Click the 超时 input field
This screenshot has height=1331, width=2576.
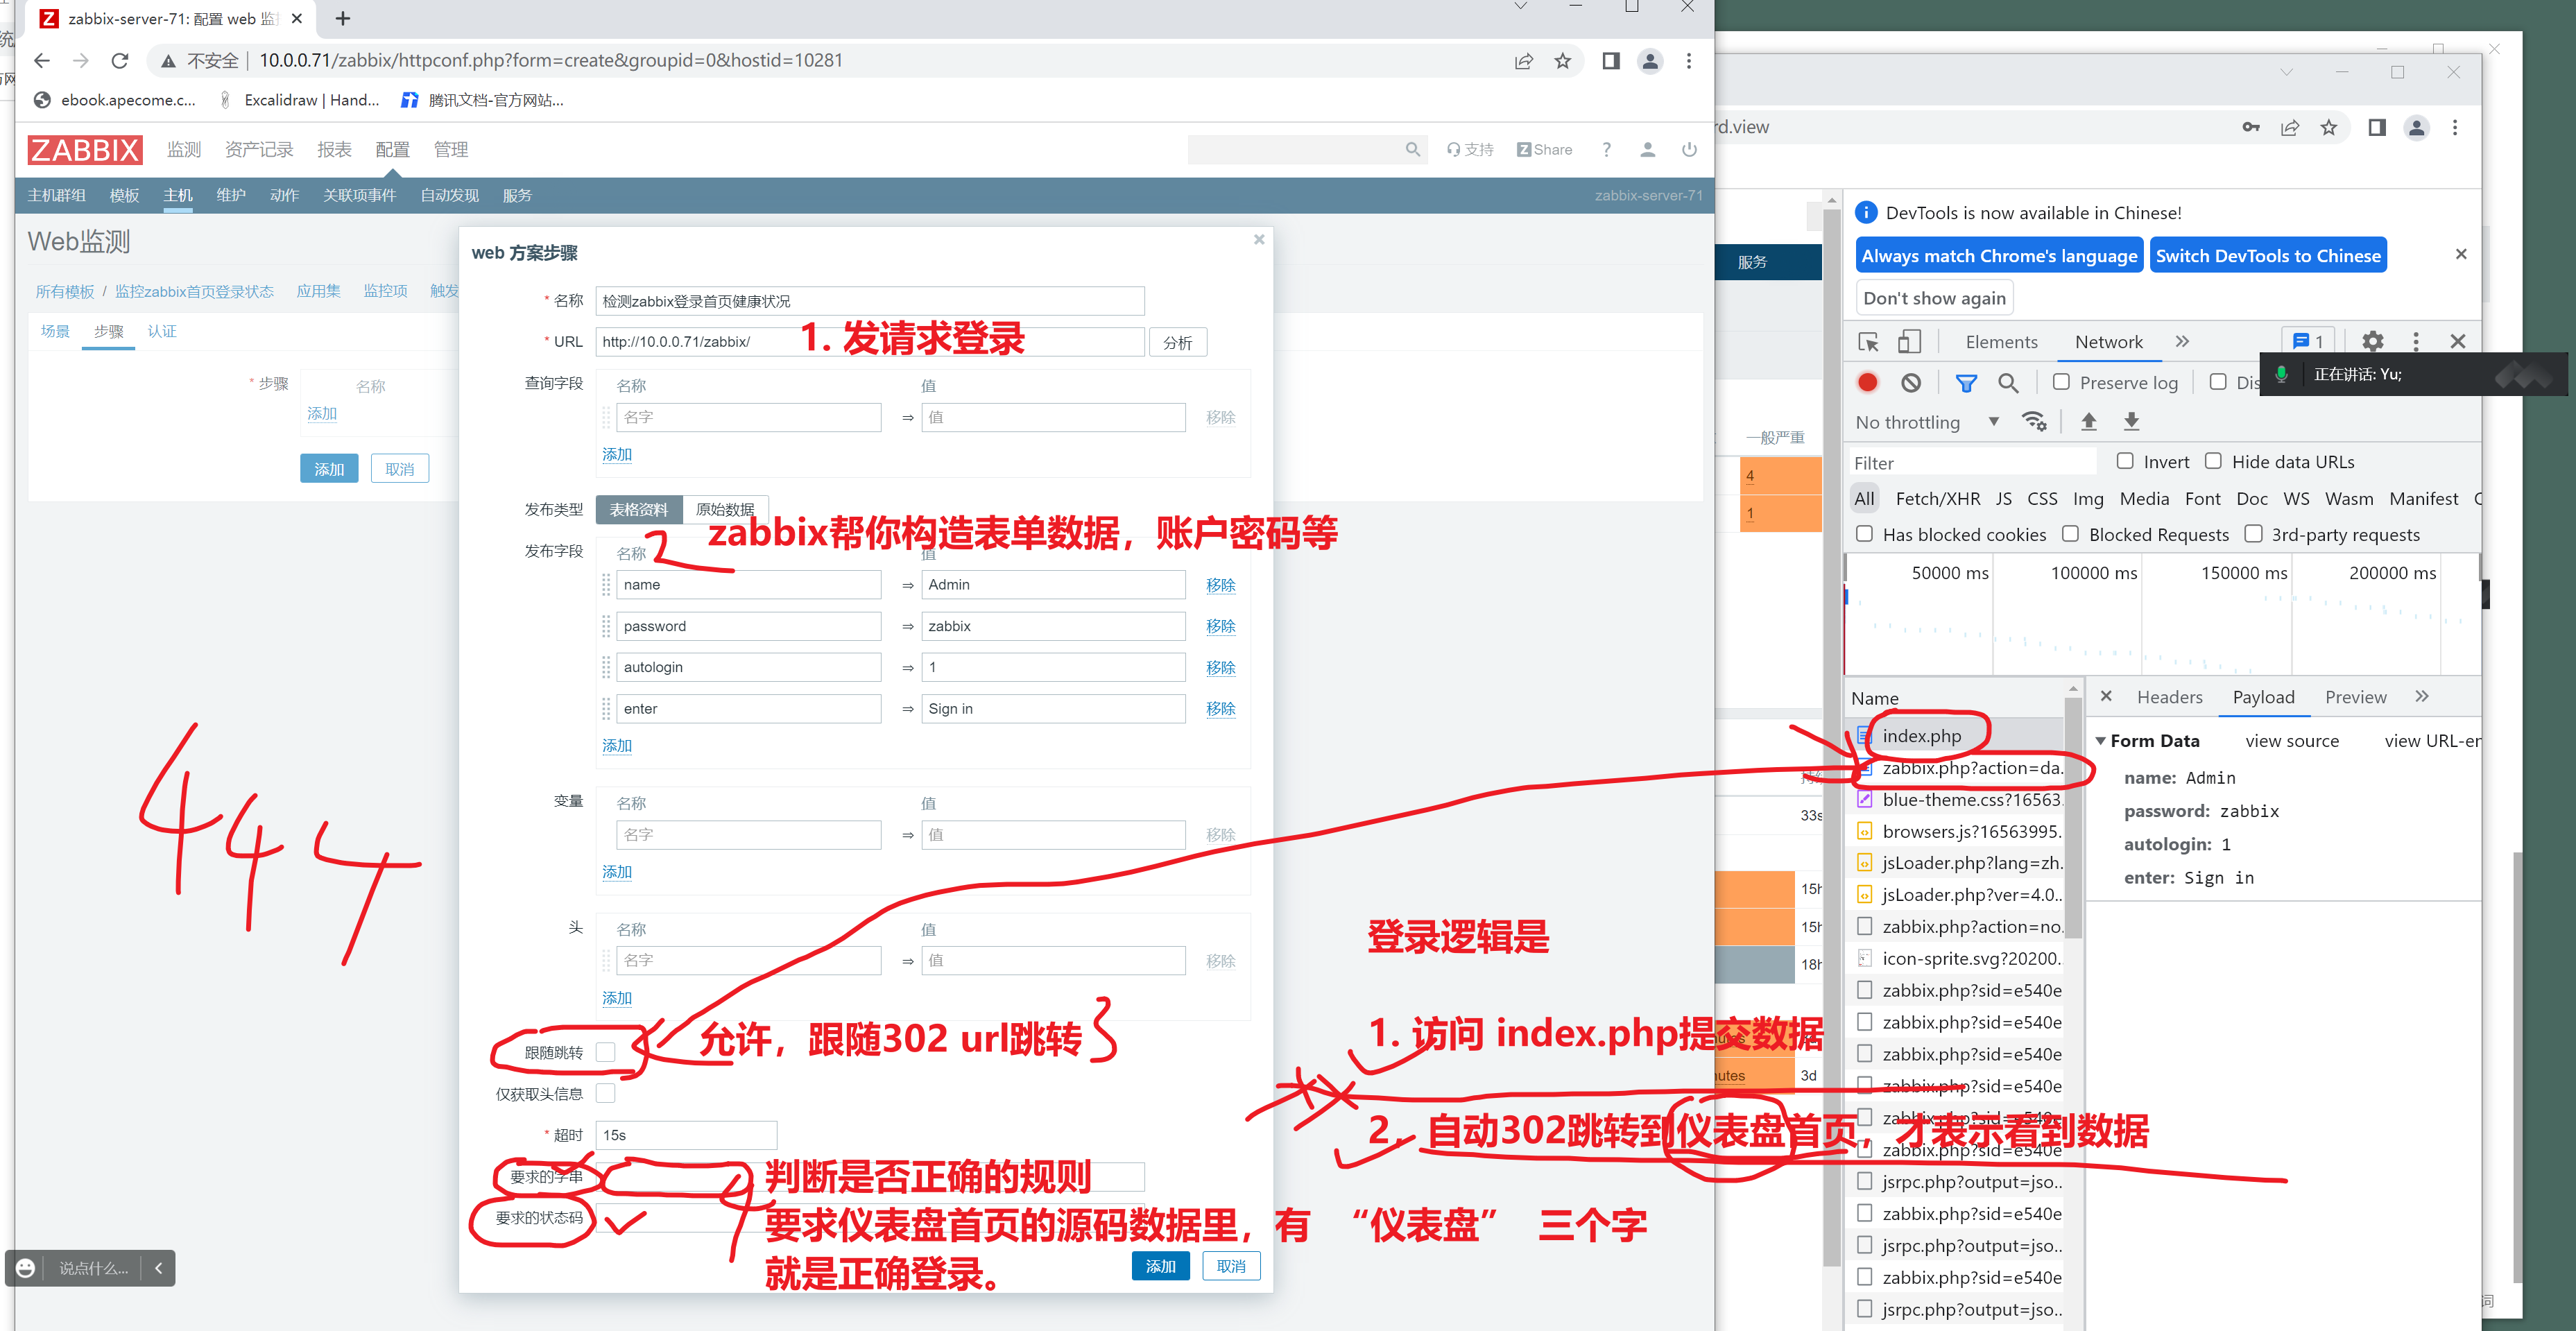pos(685,1135)
